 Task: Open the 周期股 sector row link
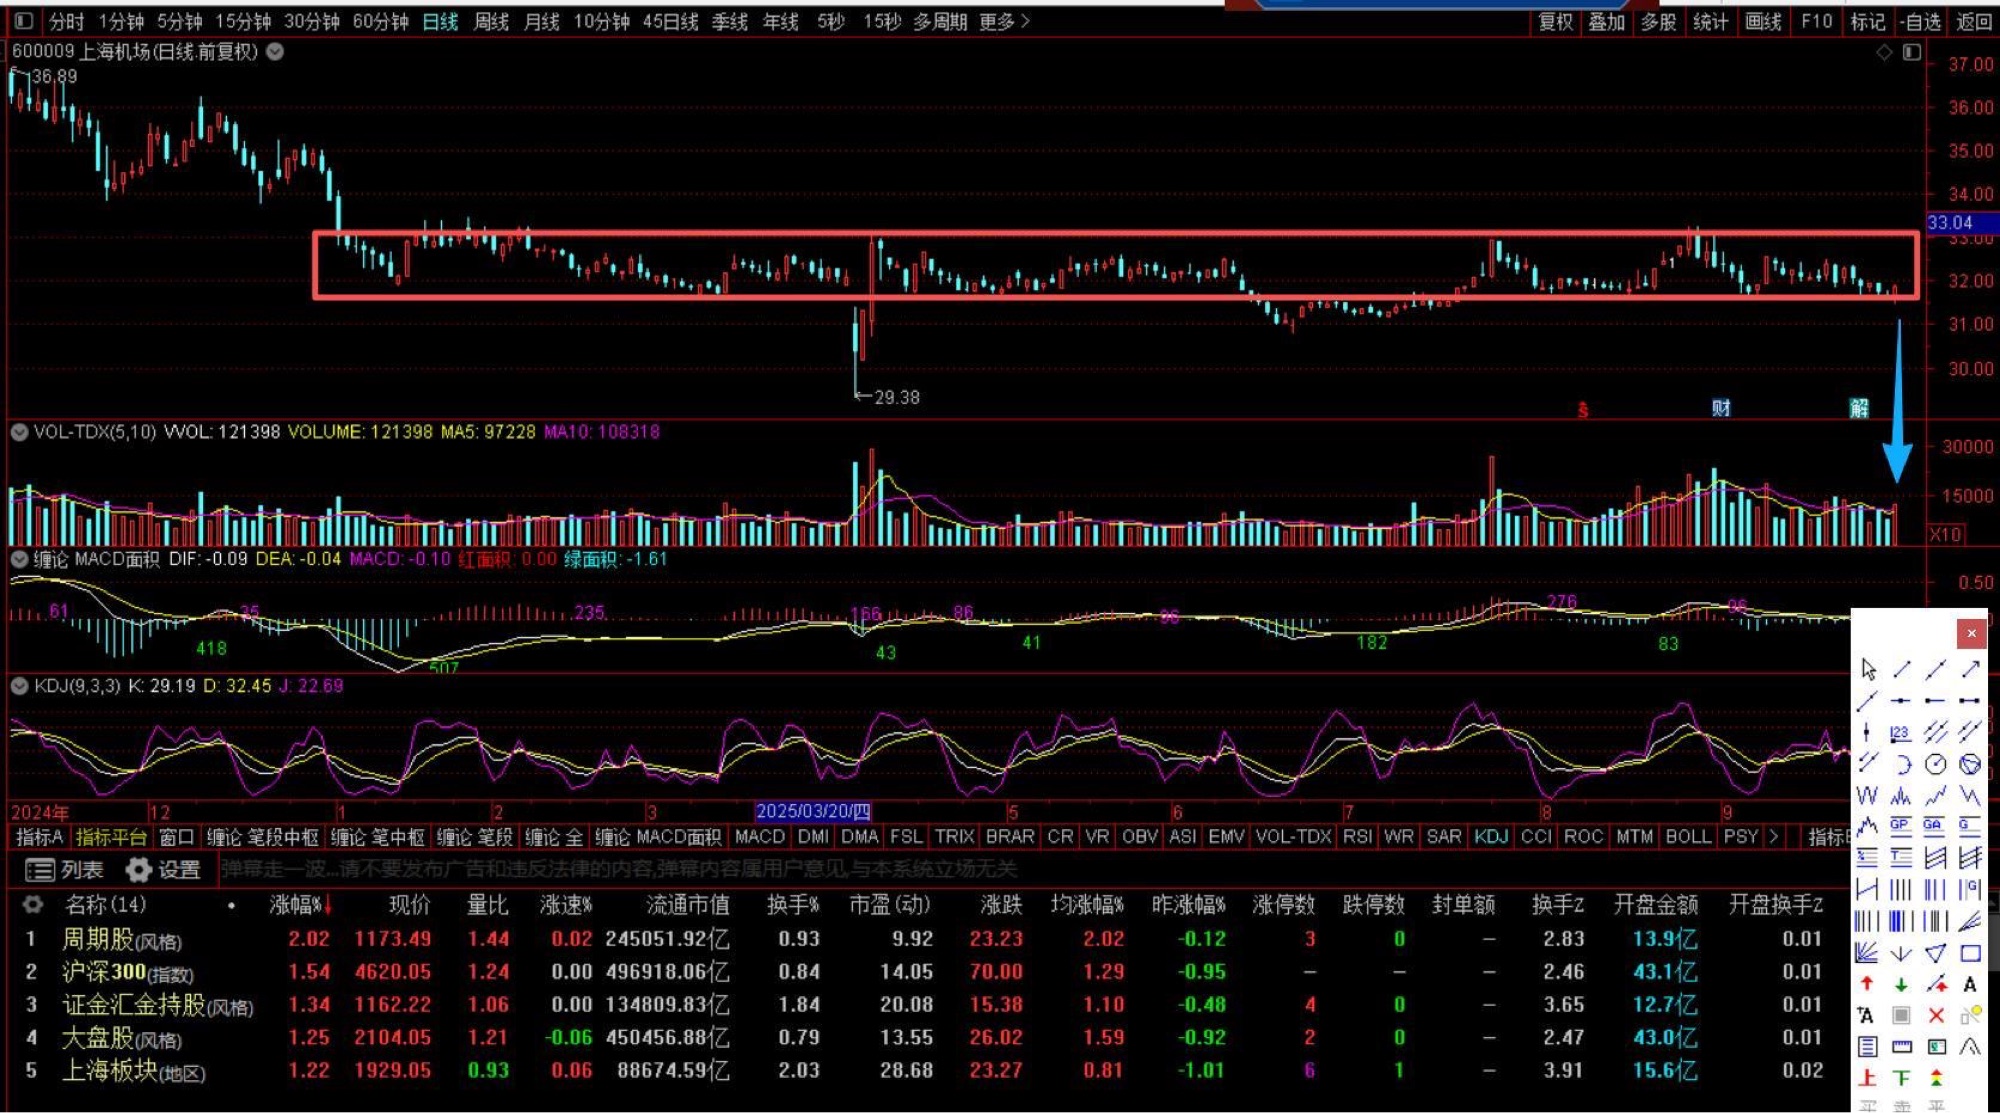point(98,939)
